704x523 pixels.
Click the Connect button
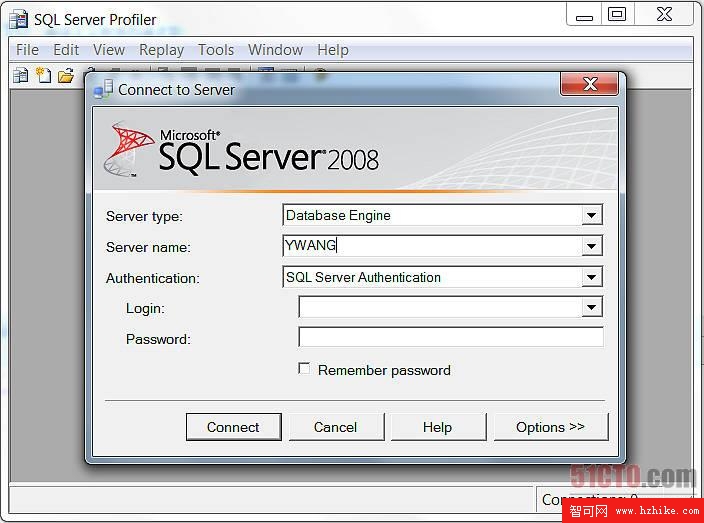pyautogui.click(x=233, y=427)
